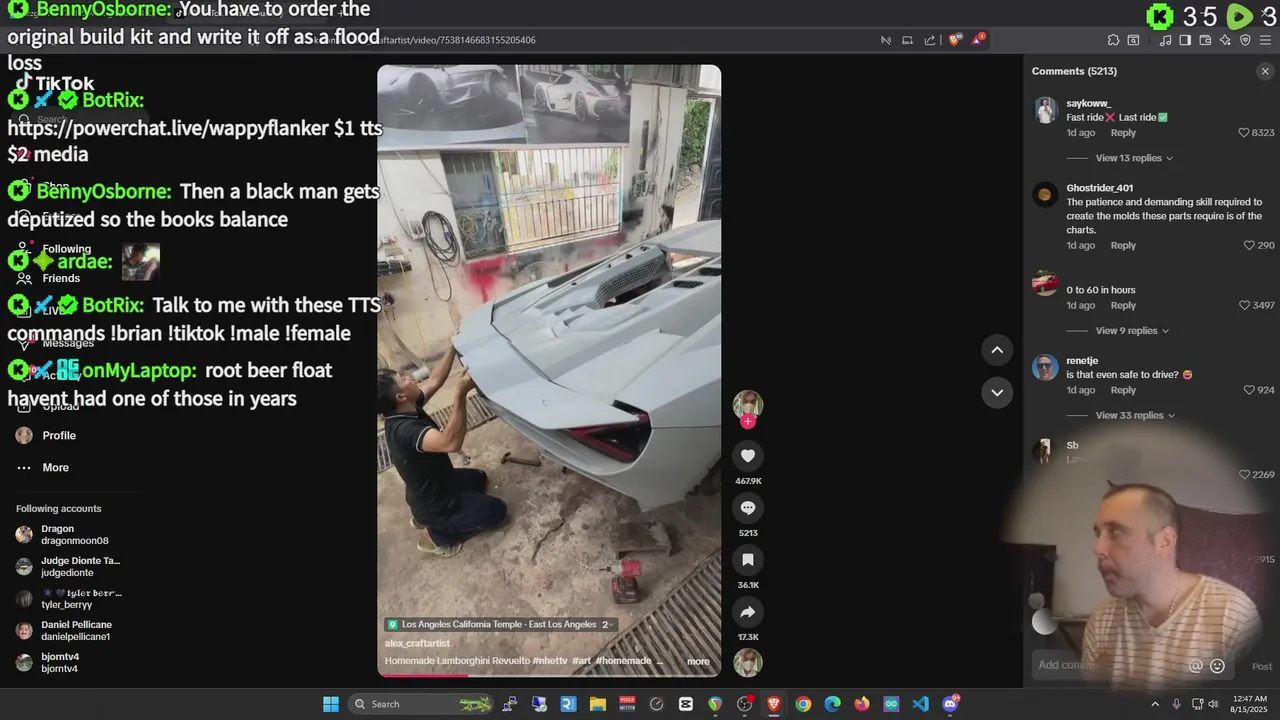Close the Comments panel
This screenshot has width=1280, height=720.
(x=1264, y=71)
